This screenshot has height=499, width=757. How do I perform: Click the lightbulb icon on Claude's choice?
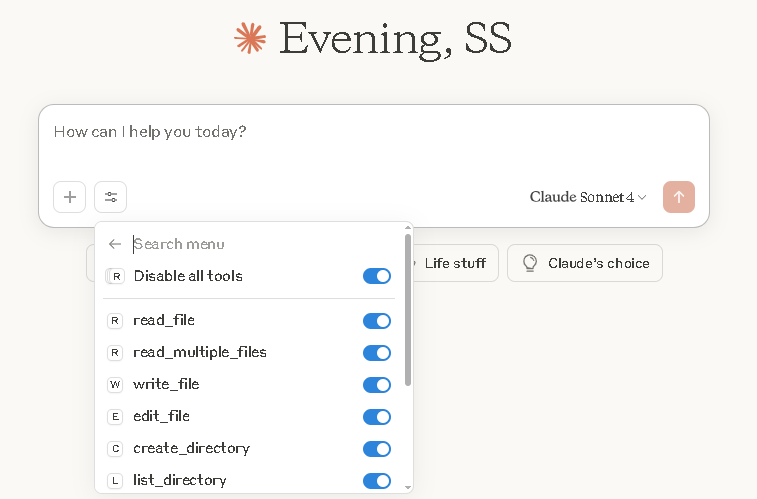[x=529, y=263]
